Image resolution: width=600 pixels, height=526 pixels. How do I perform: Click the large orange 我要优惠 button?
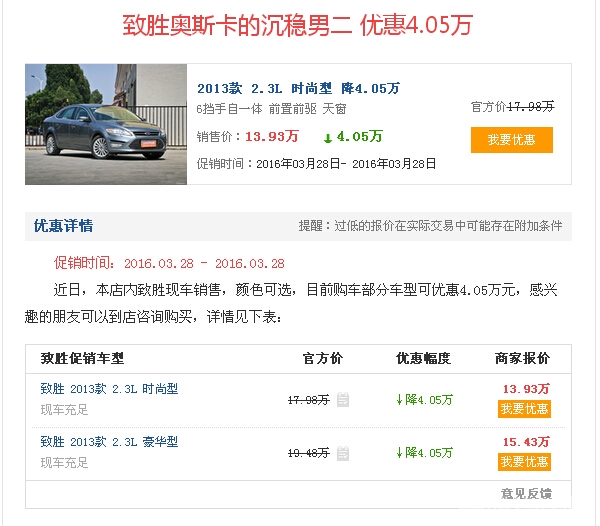tap(512, 140)
